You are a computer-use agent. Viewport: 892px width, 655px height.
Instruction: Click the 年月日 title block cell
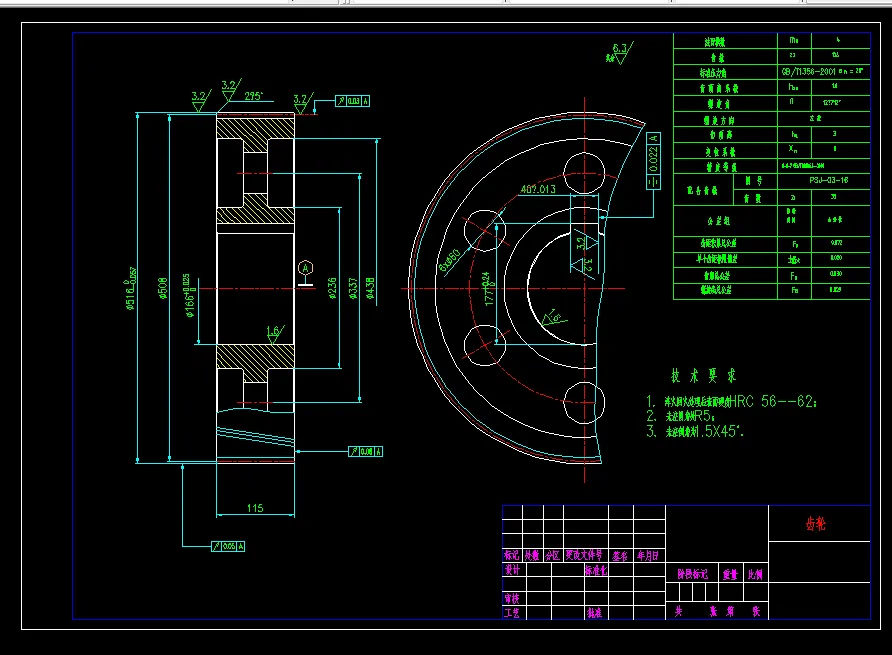[x=649, y=555]
